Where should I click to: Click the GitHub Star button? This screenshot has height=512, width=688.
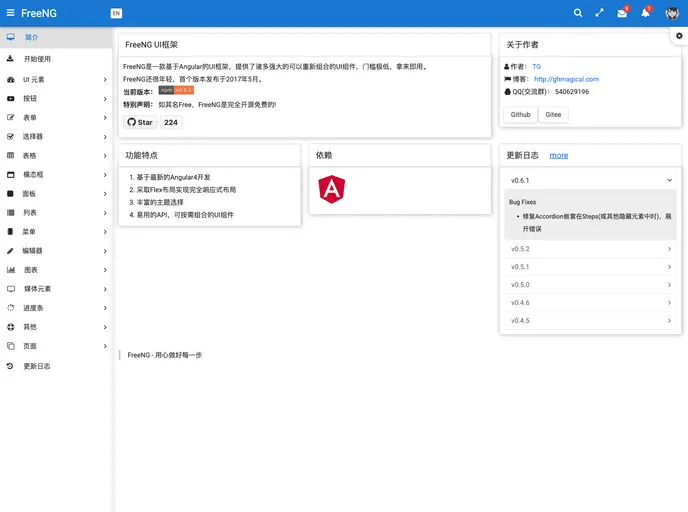[x=140, y=122]
